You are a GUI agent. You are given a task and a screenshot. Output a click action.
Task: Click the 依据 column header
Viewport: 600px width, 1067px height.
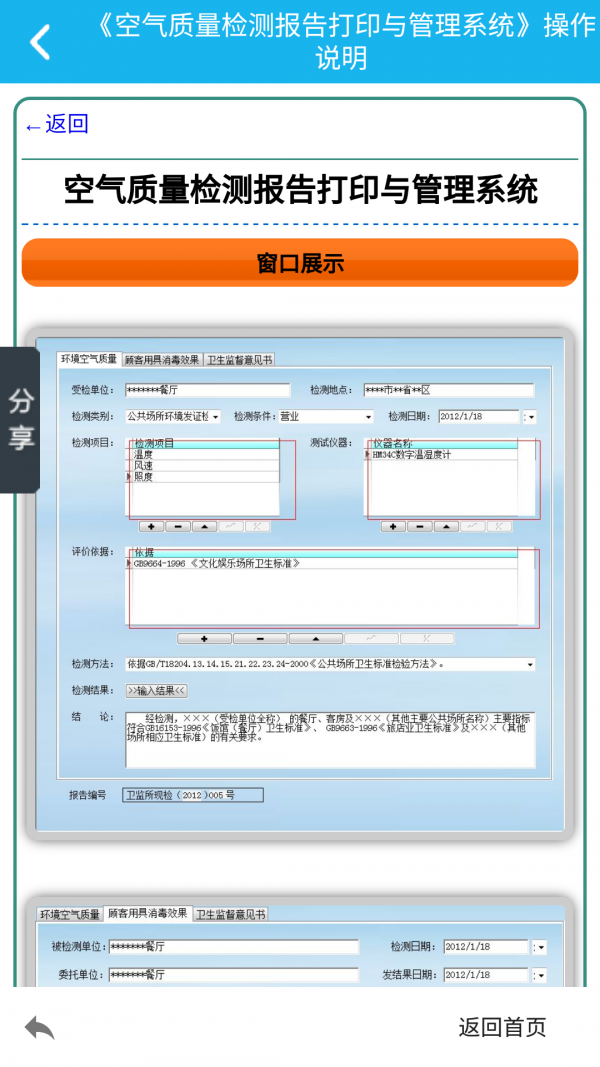click(x=322, y=553)
